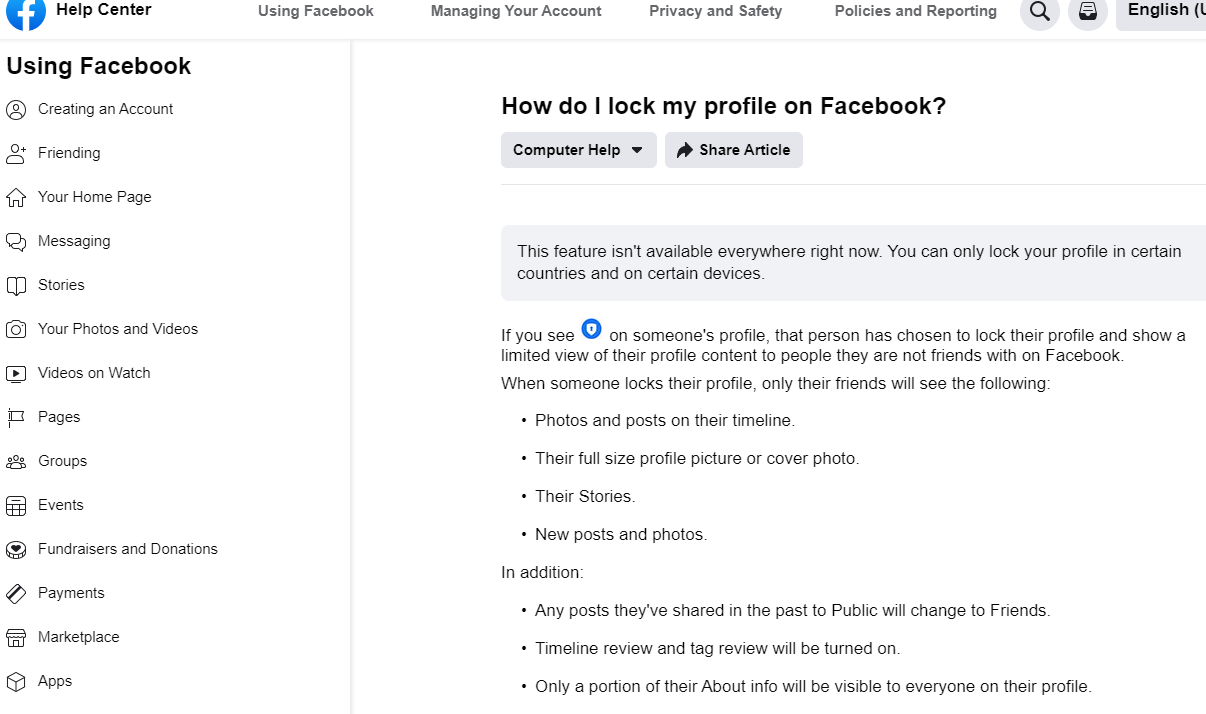Open the support inbox icon
The image size is (1206, 714).
[1088, 13]
